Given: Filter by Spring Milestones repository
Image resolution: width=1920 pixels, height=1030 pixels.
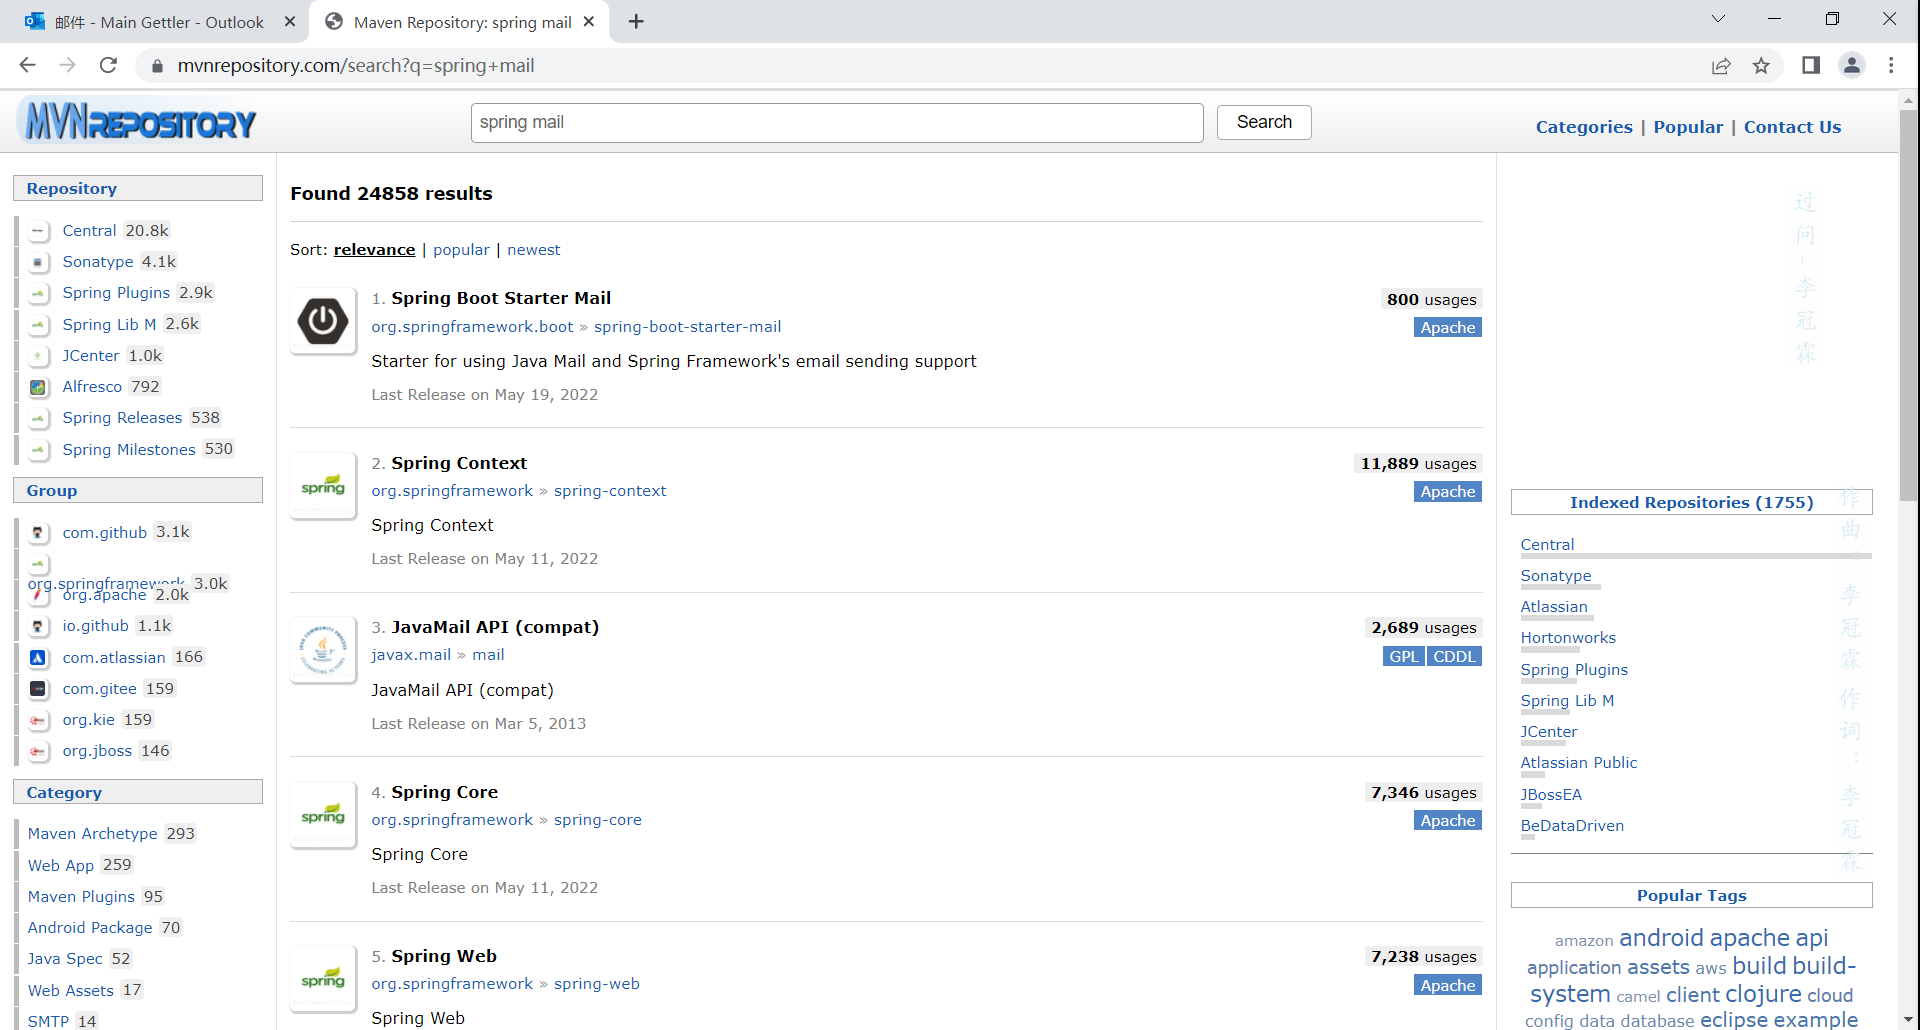Looking at the screenshot, I should tap(129, 450).
